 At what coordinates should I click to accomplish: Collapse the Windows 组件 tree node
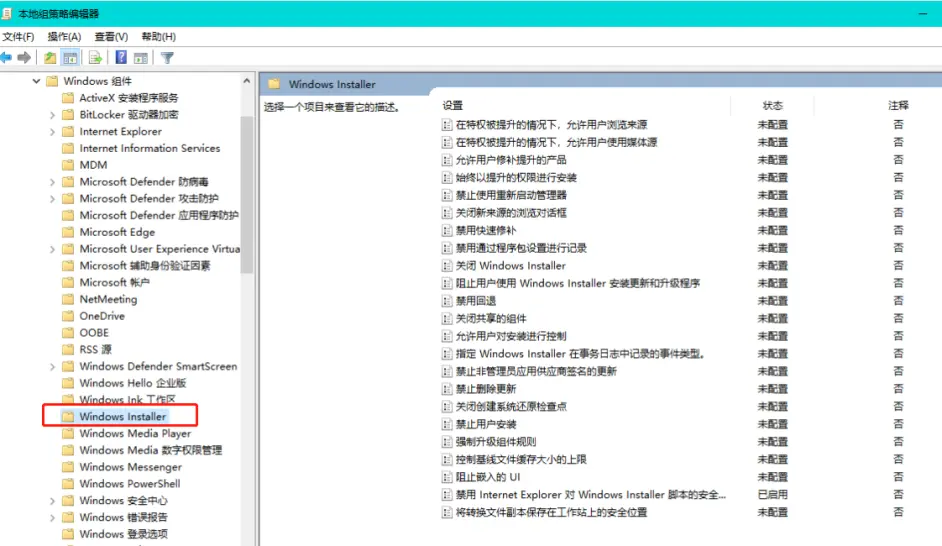tap(36, 80)
